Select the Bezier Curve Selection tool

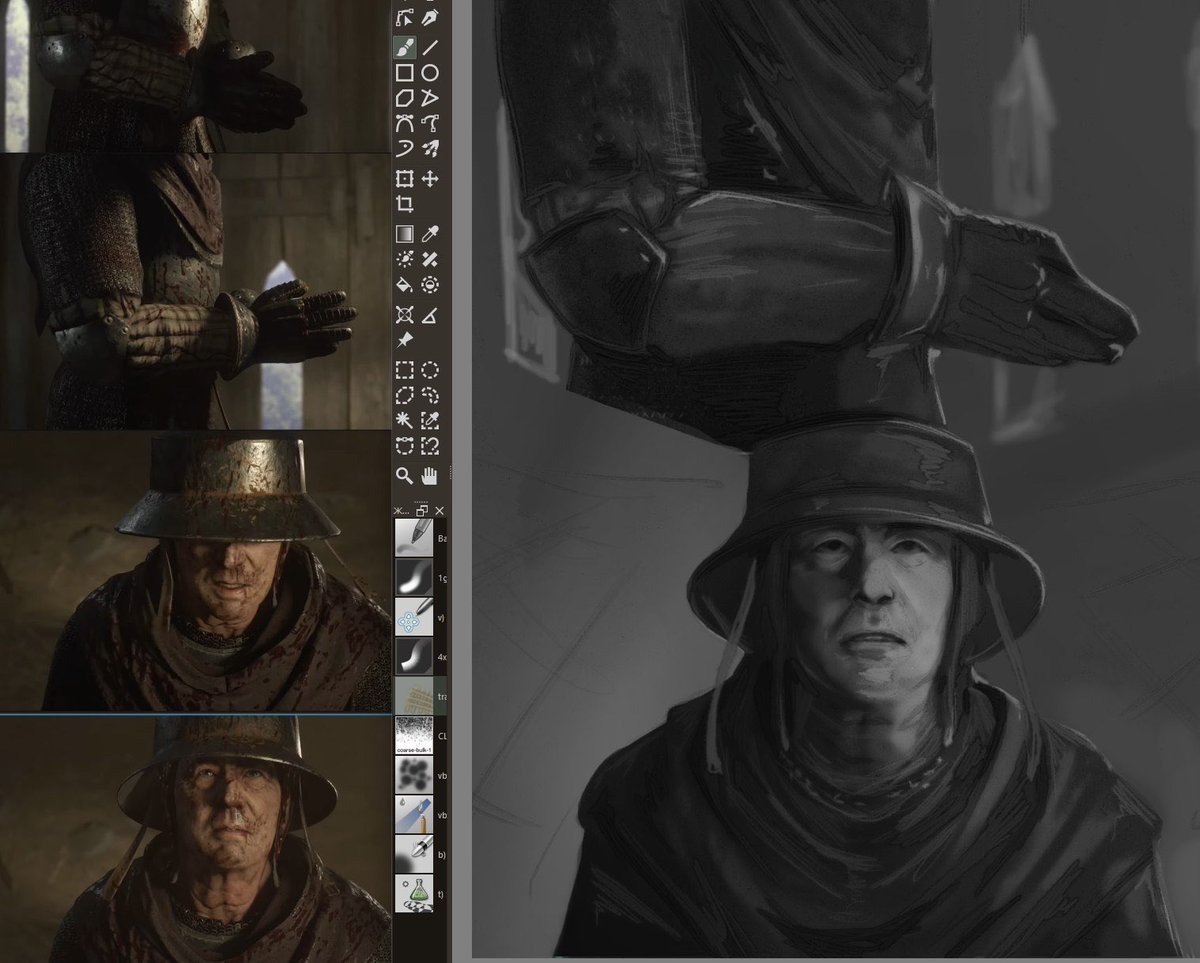(x=405, y=445)
